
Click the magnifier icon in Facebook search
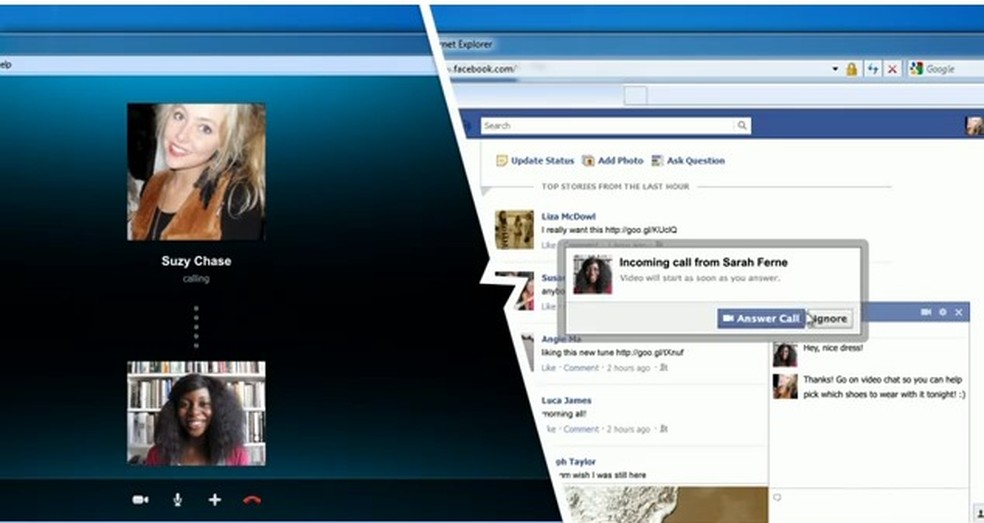point(742,126)
